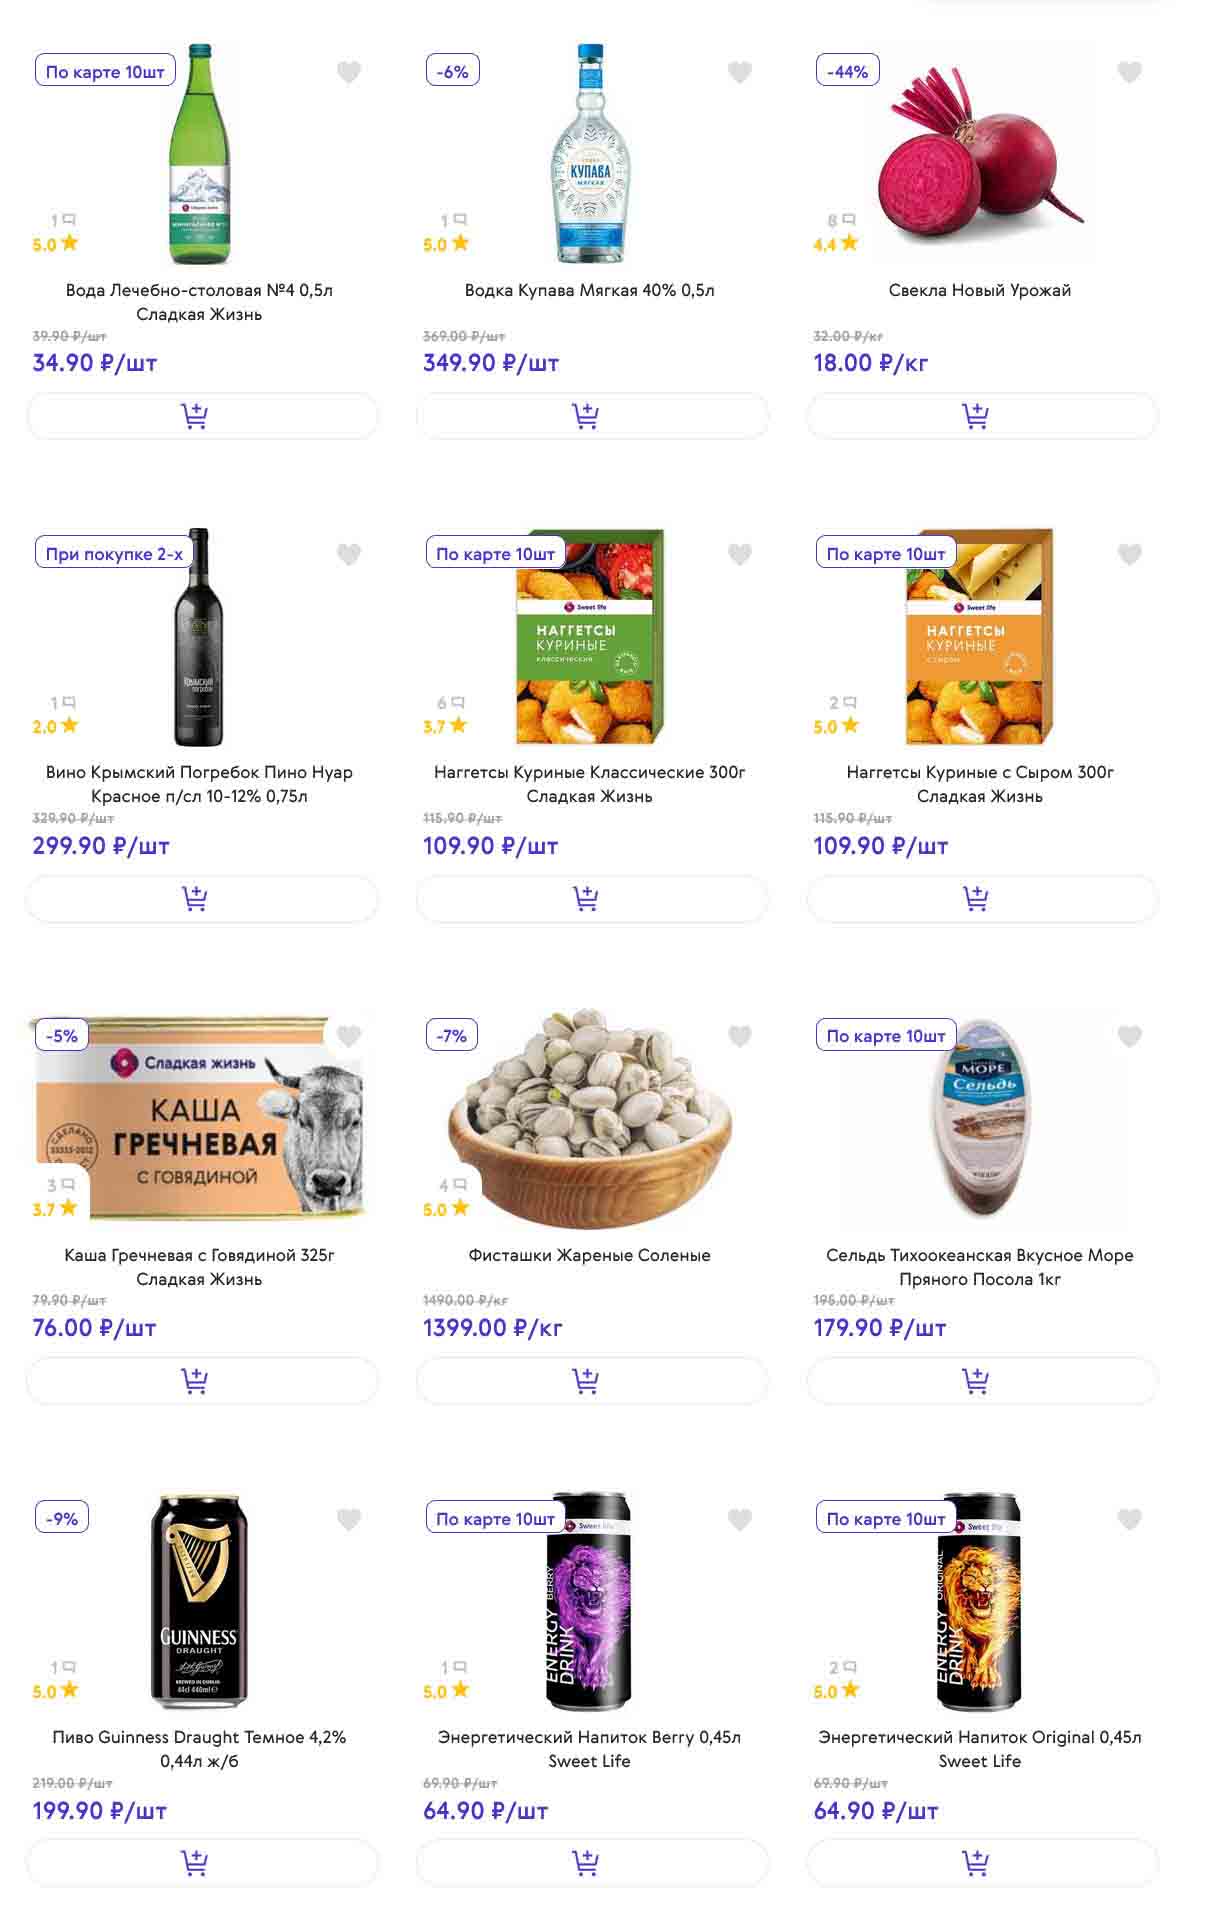Open Сельдь Тихоокеанская Вкусное Море product link
Viewport: 1206px width, 1908px height.
[979, 1267]
